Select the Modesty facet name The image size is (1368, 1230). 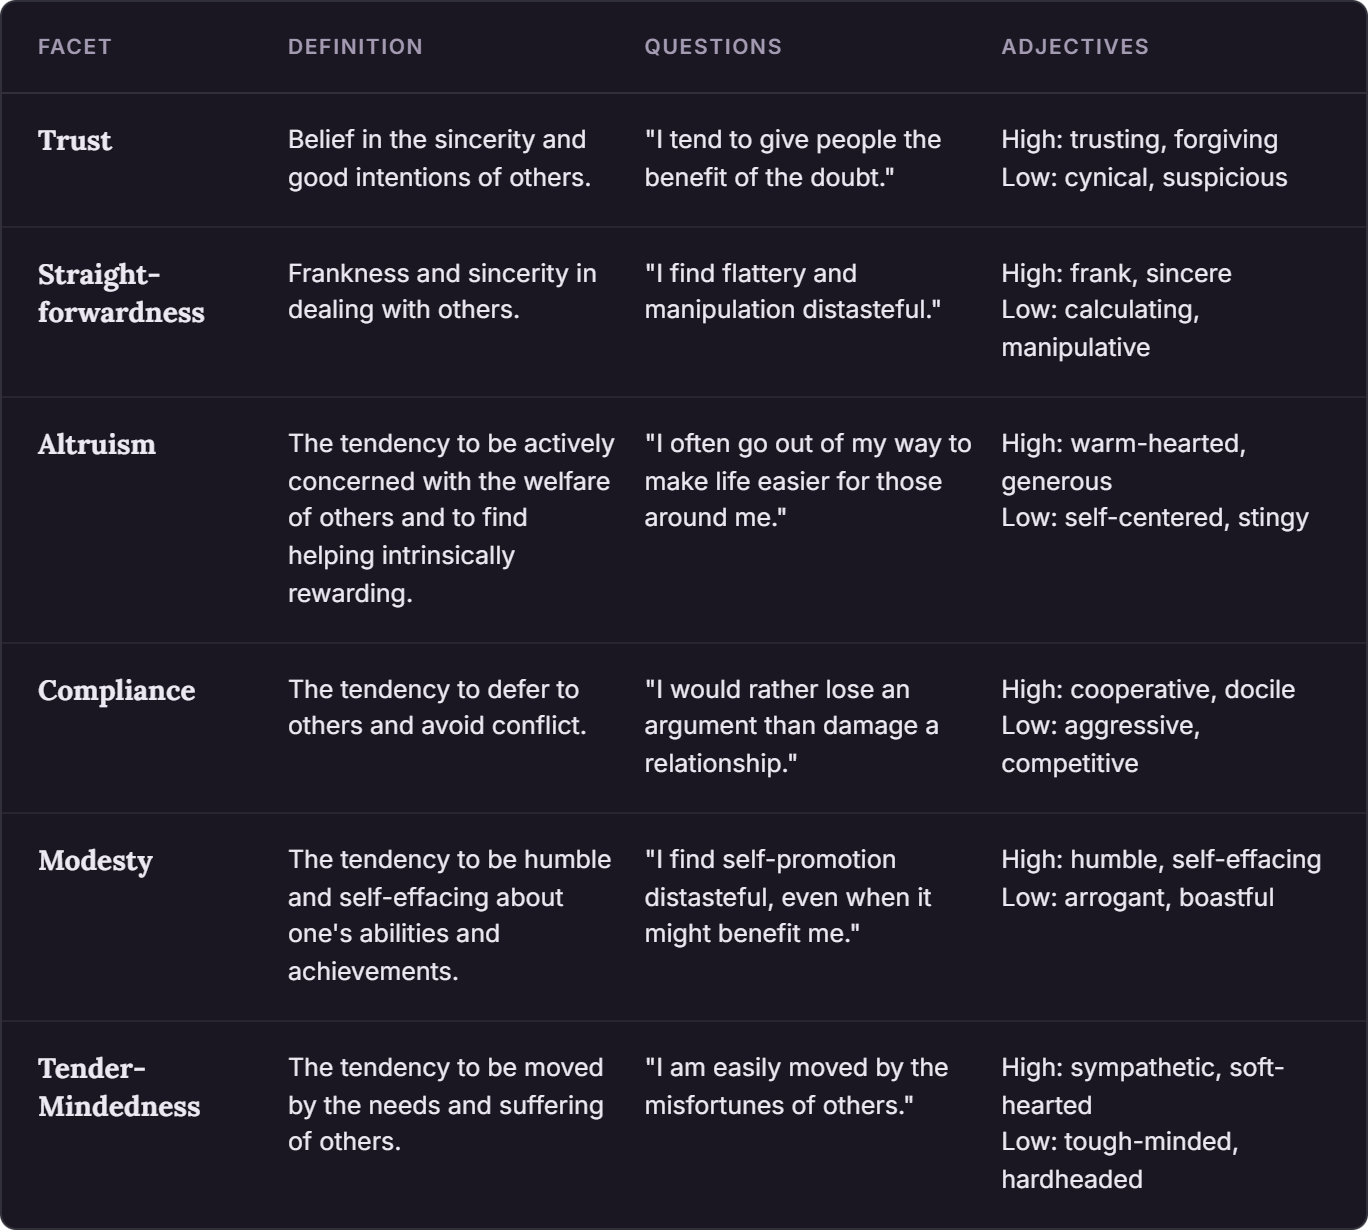pyautogui.click(x=96, y=861)
